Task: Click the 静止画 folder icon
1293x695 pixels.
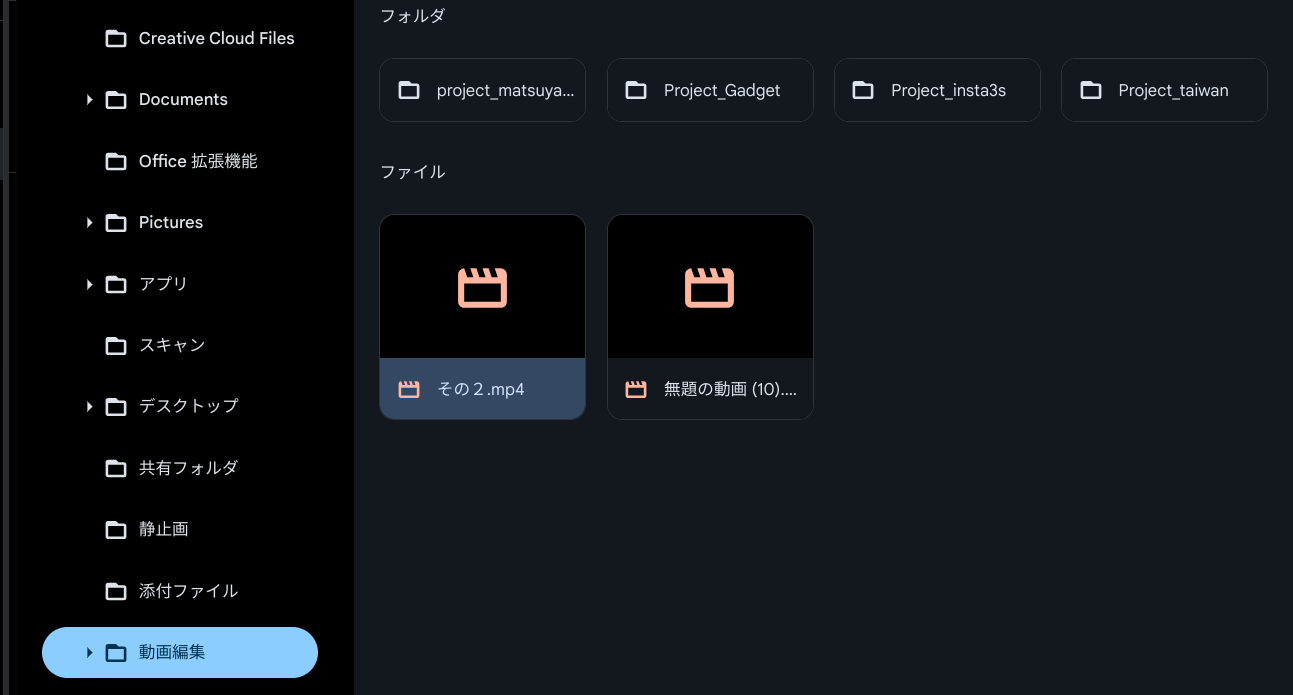Action: (x=116, y=530)
